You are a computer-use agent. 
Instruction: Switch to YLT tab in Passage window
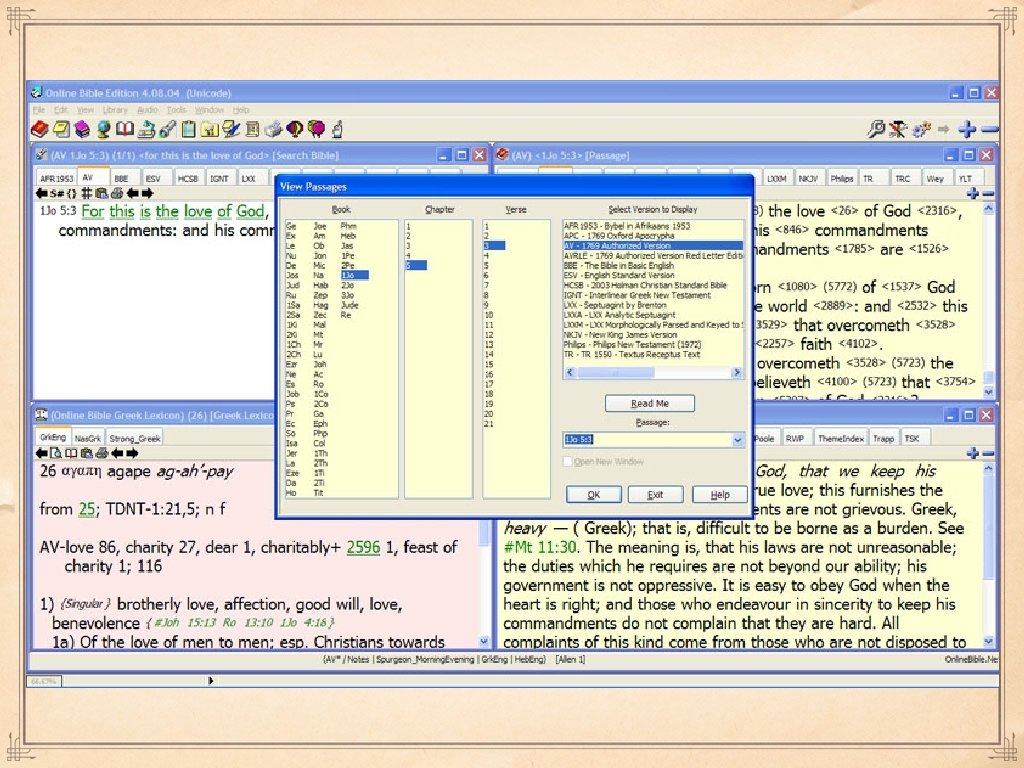coord(965,178)
